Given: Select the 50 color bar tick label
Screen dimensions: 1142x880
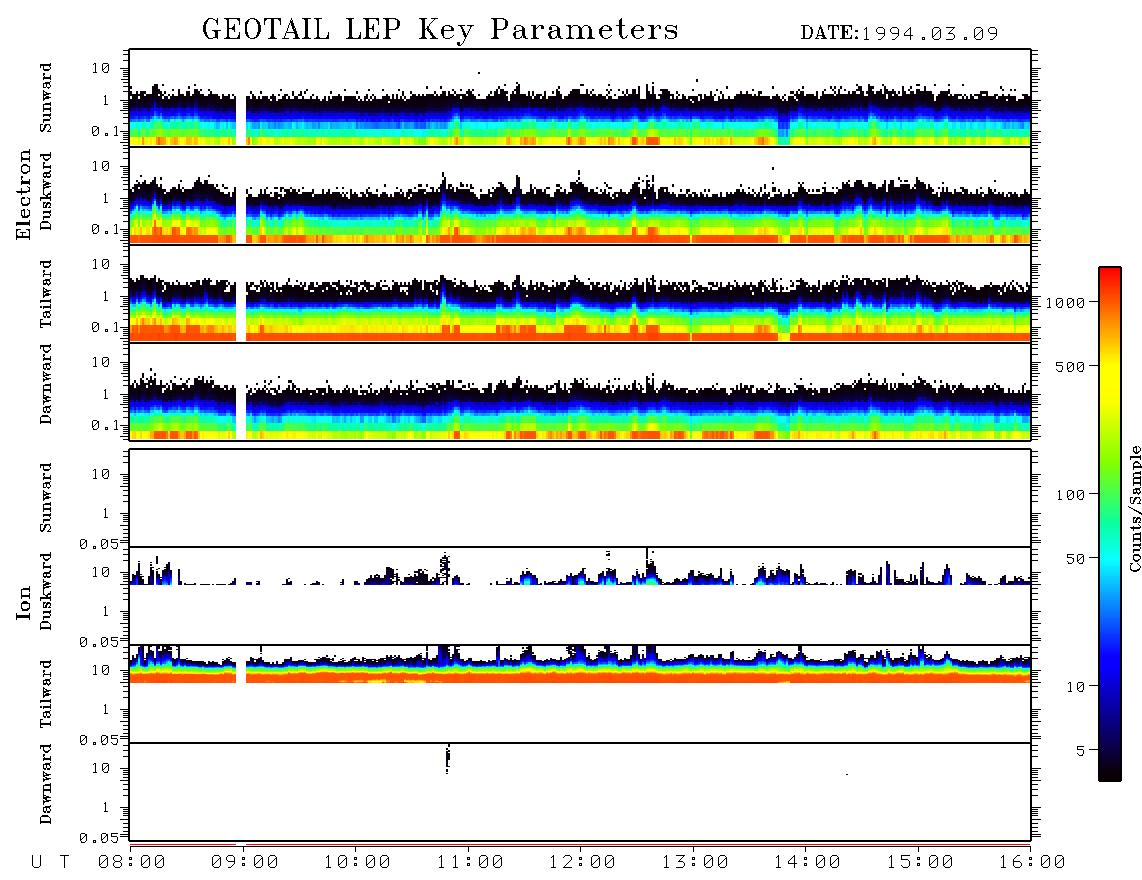Looking at the screenshot, I should [x=1075, y=559].
